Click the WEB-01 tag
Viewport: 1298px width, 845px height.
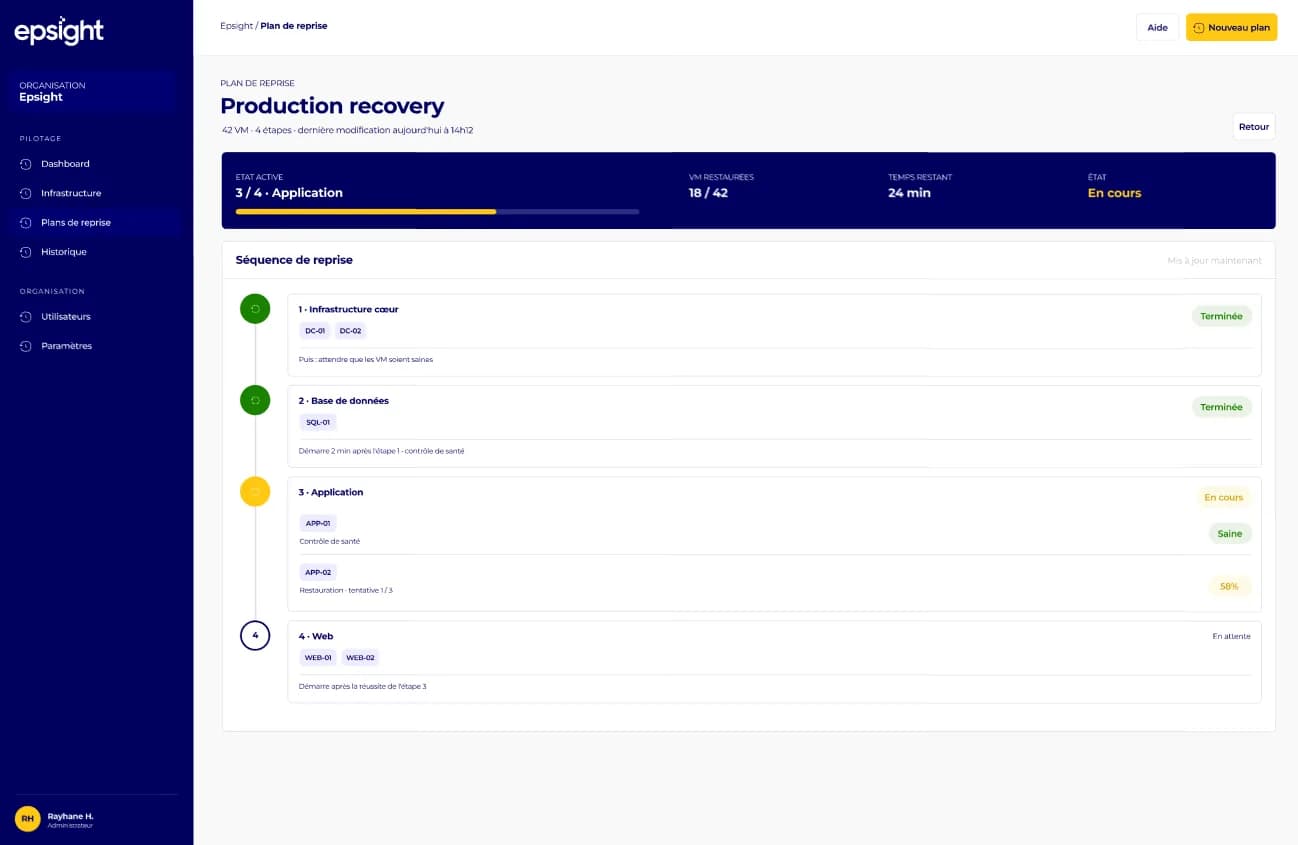pyautogui.click(x=318, y=658)
